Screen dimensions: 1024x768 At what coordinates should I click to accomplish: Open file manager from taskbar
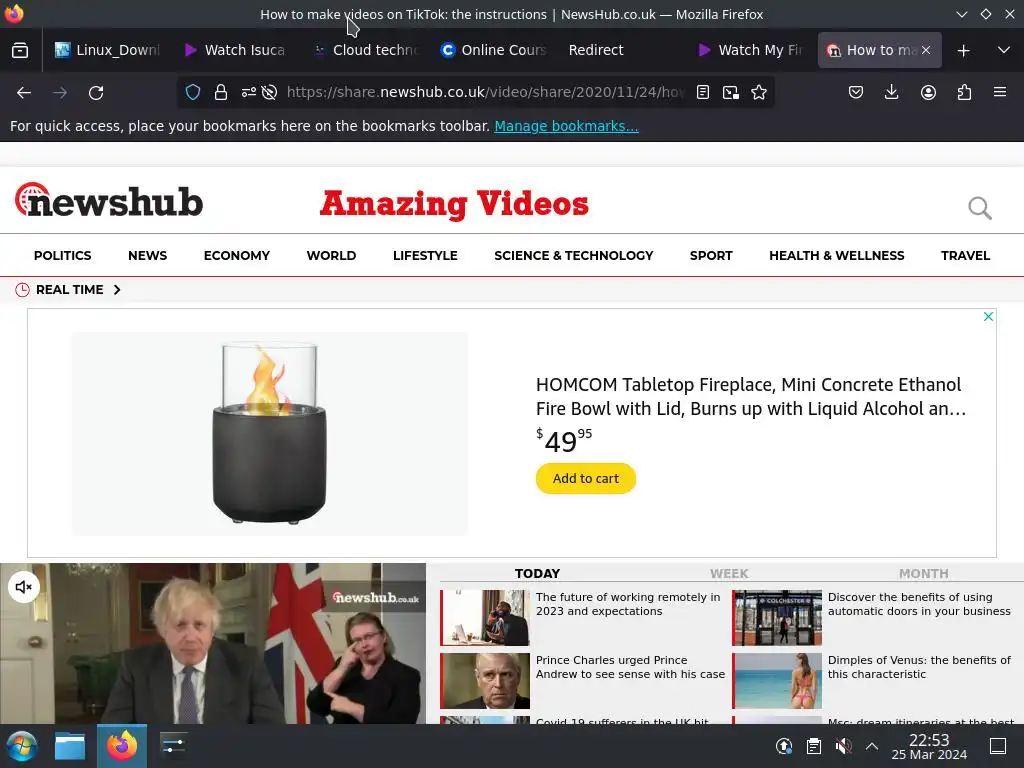[x=70, y=746]
